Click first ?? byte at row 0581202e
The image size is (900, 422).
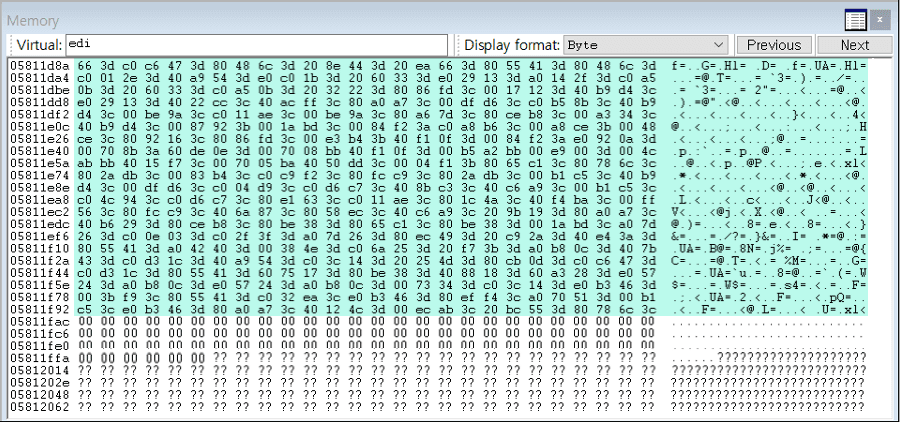click(84, 382)
